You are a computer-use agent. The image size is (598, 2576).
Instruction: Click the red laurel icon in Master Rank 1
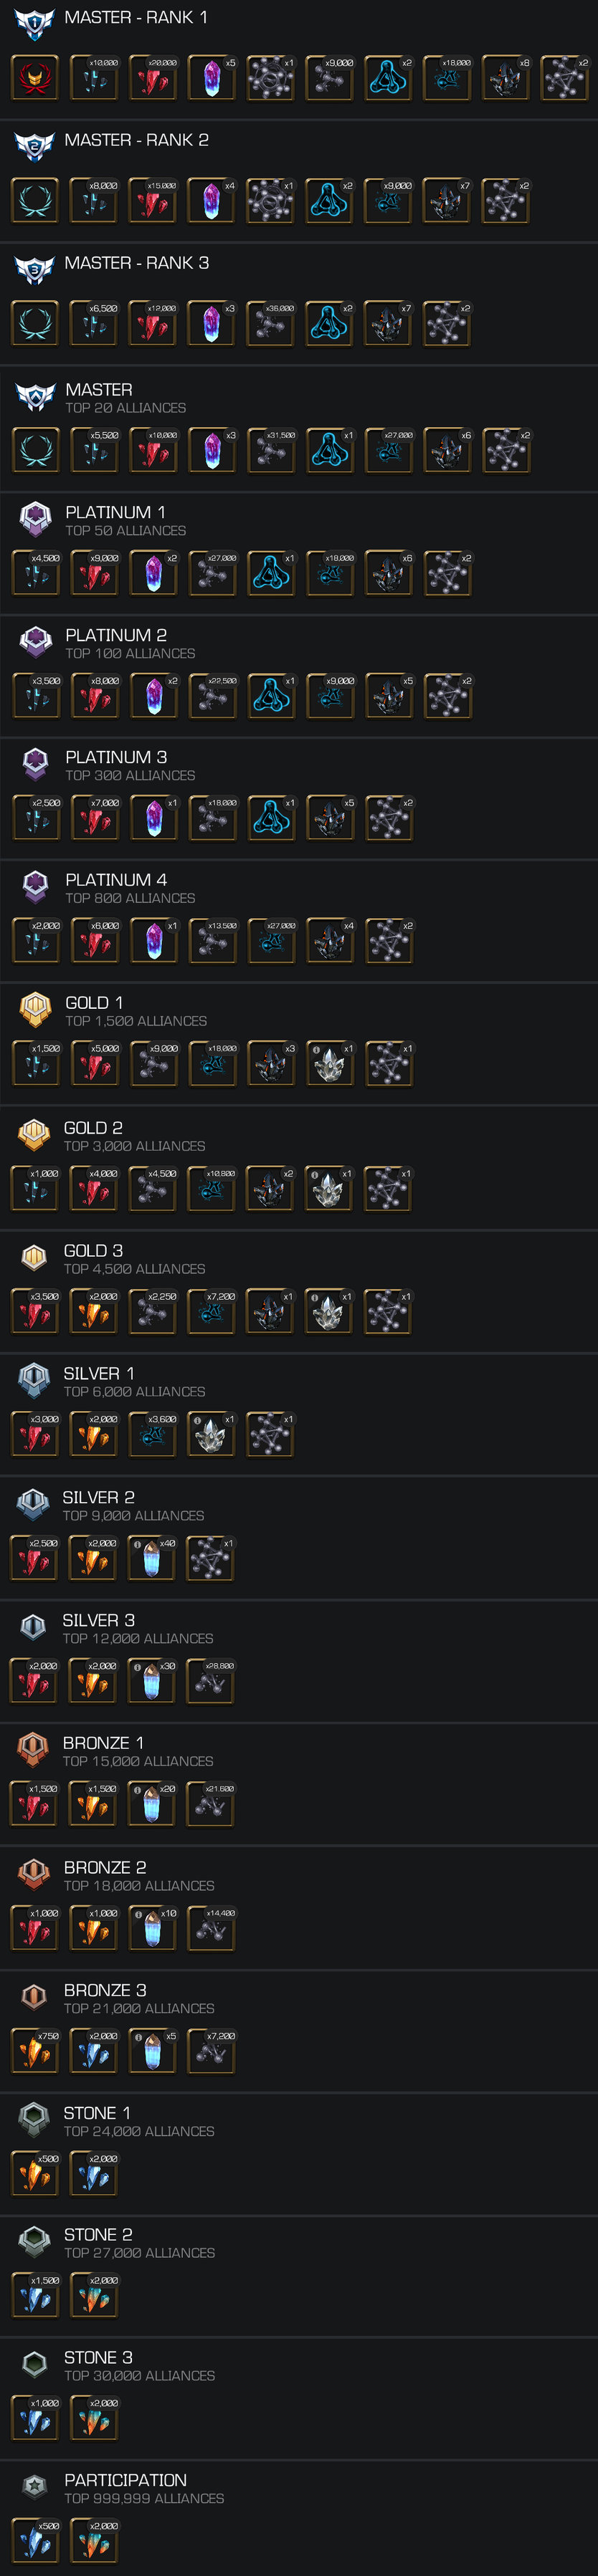coord(35,78)
